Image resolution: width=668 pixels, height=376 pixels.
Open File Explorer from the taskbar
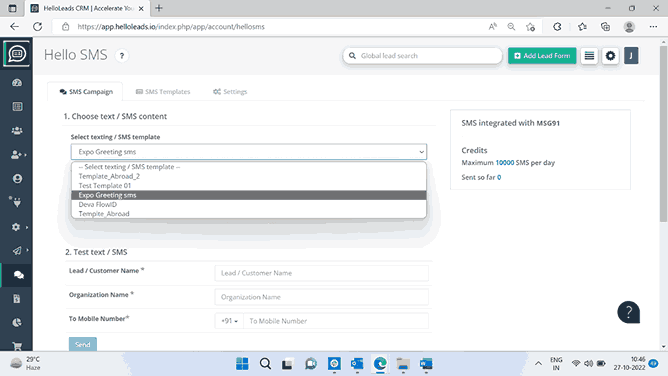pos(403,364)
